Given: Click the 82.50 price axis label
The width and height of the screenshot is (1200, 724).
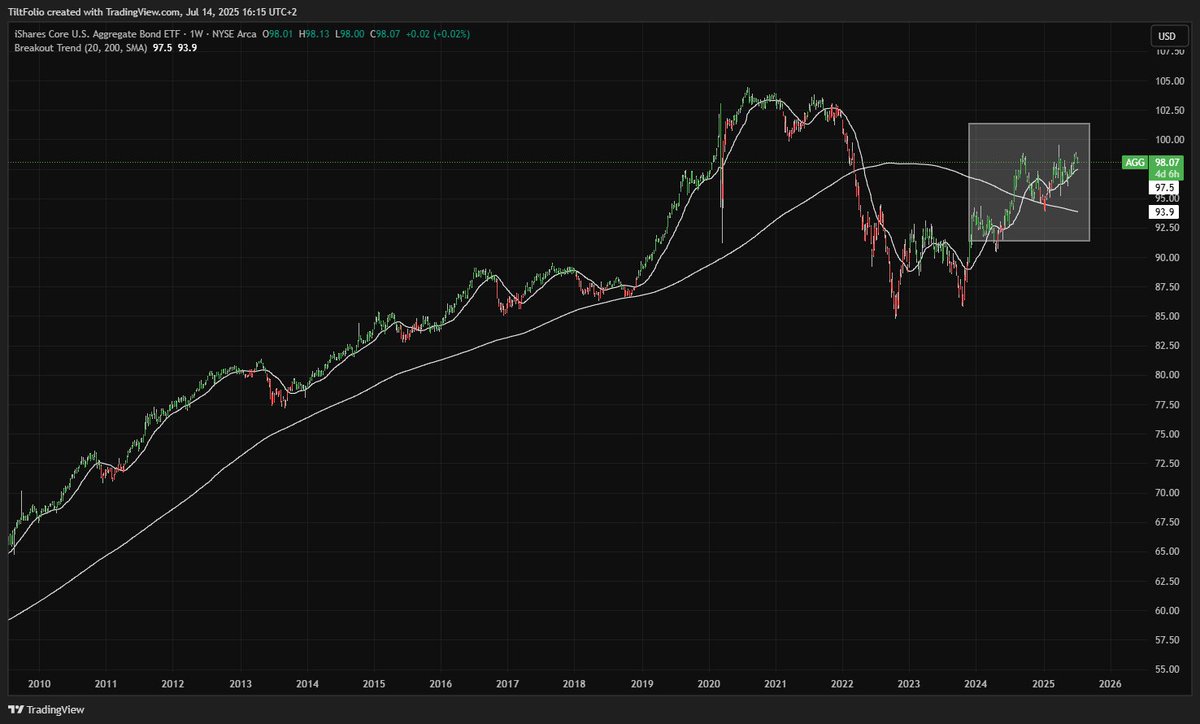Looking at the screenshot, I should pos(1167,346).
